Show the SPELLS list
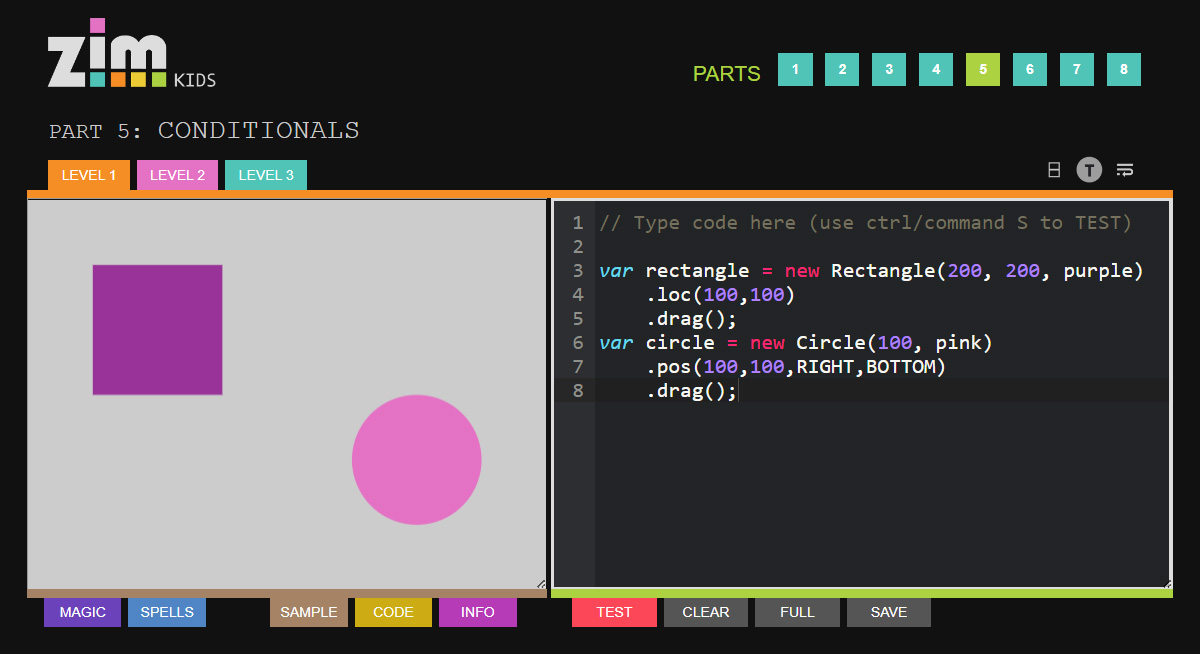1200x654 pixels. pos(167,612)
